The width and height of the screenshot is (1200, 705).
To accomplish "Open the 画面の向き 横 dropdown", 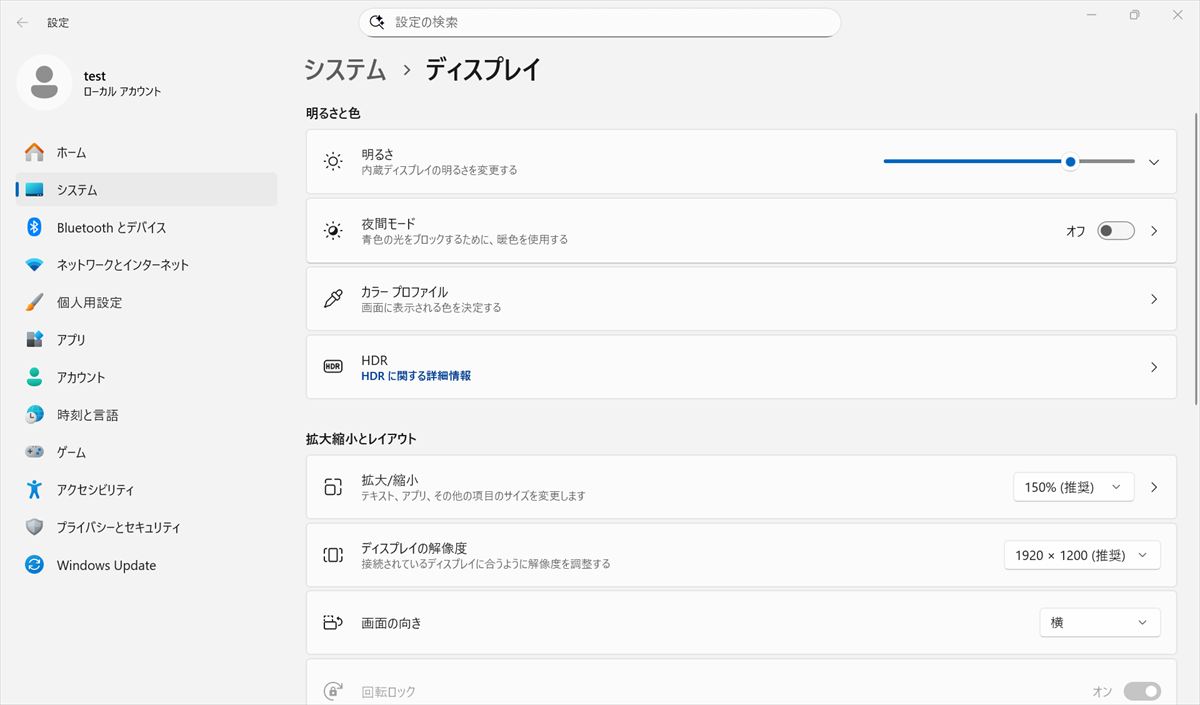I will tap(1099, 622).
